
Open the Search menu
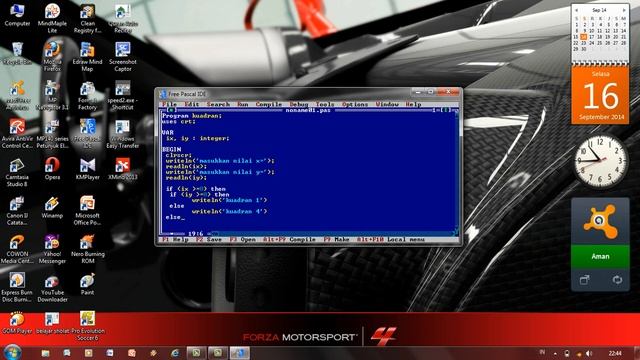pos(218,104)
